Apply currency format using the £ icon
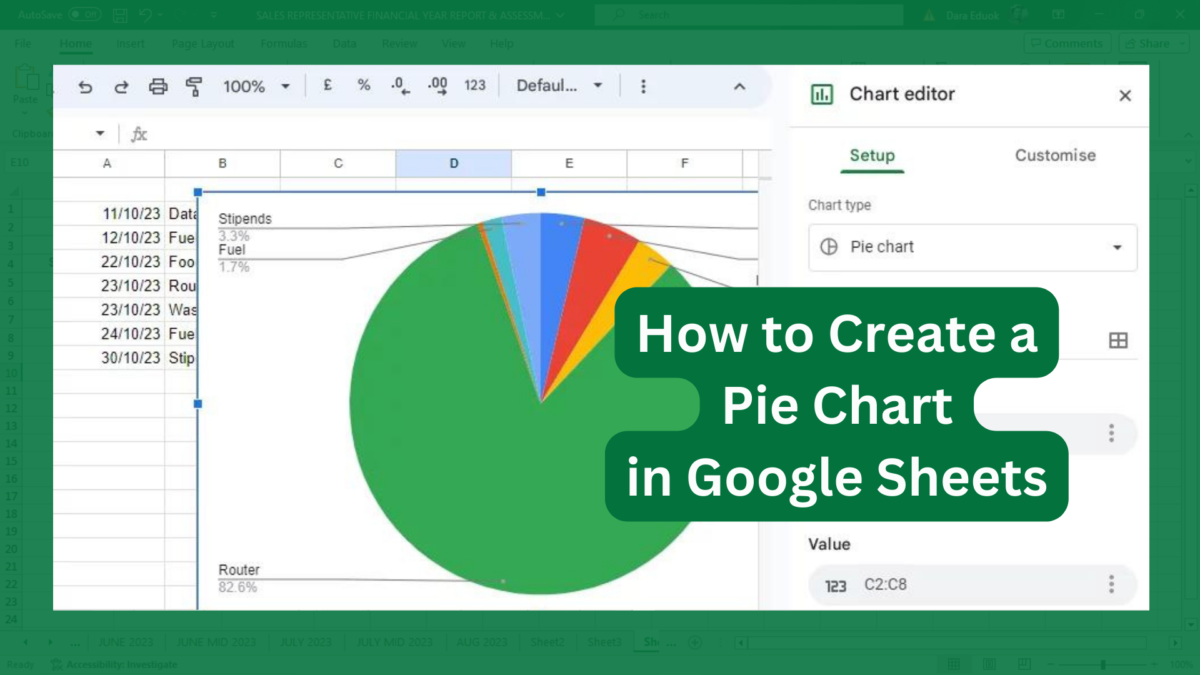The image size is (1200, 675). 327,86
